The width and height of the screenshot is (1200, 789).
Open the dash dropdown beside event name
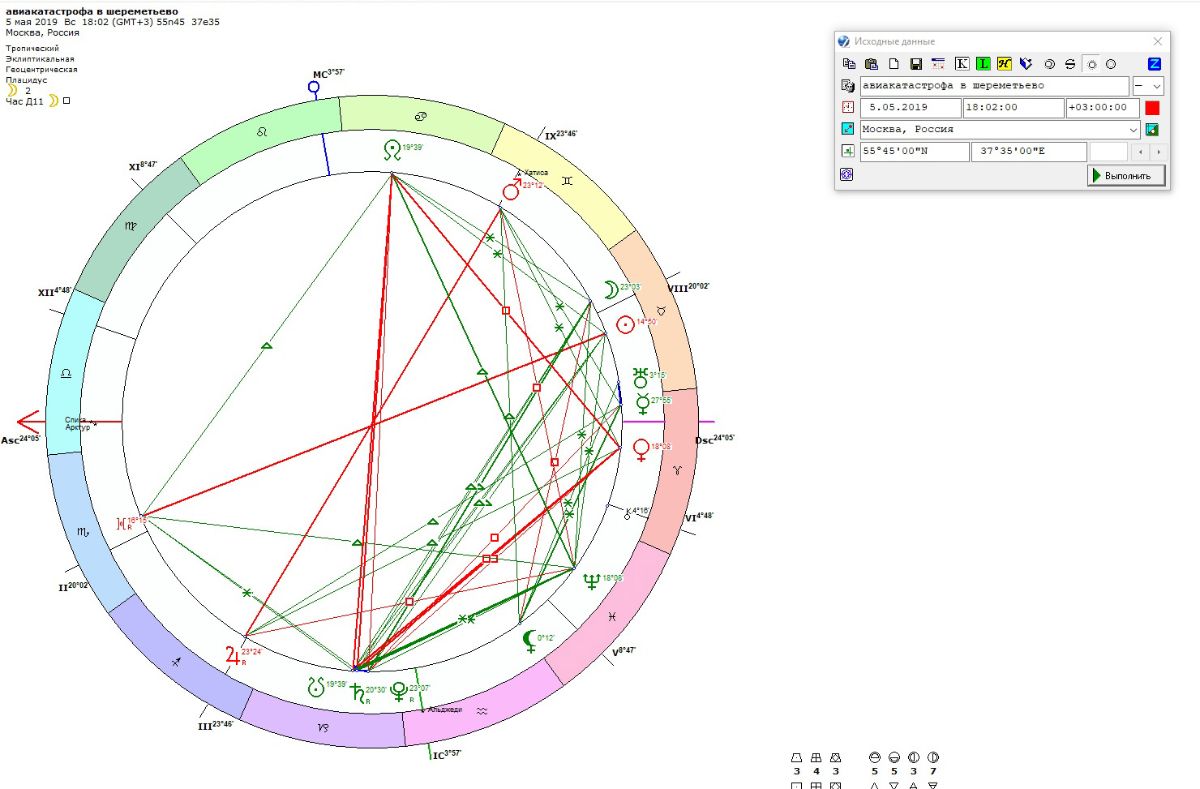click(x=1147, y=86)
